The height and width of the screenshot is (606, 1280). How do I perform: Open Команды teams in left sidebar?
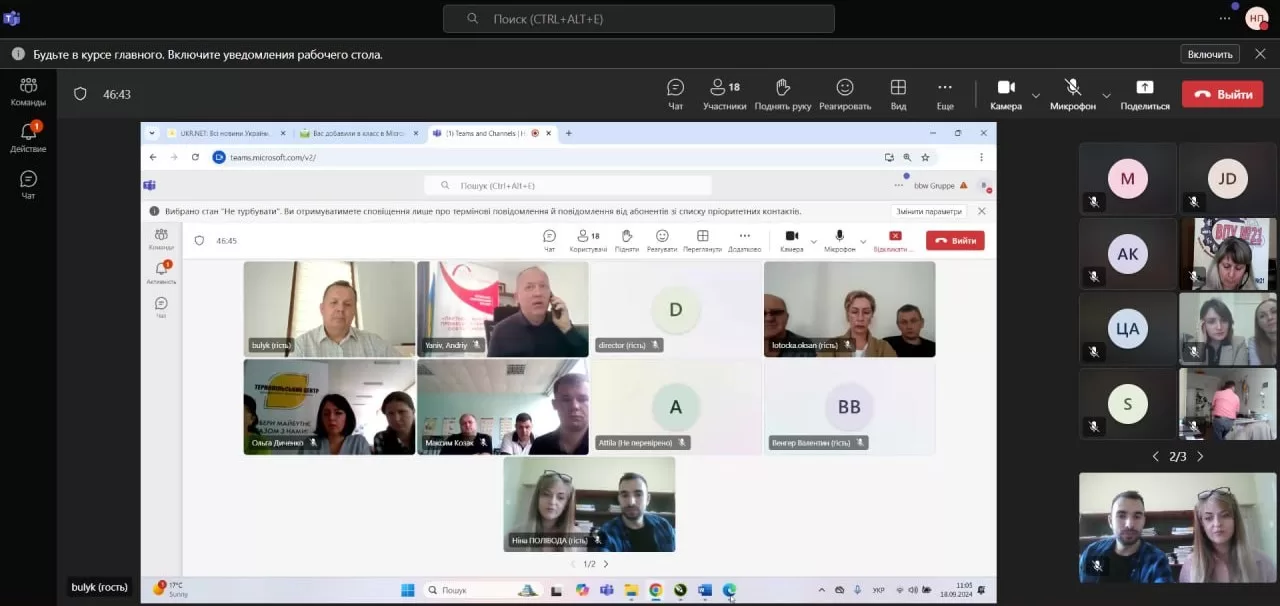28,92
